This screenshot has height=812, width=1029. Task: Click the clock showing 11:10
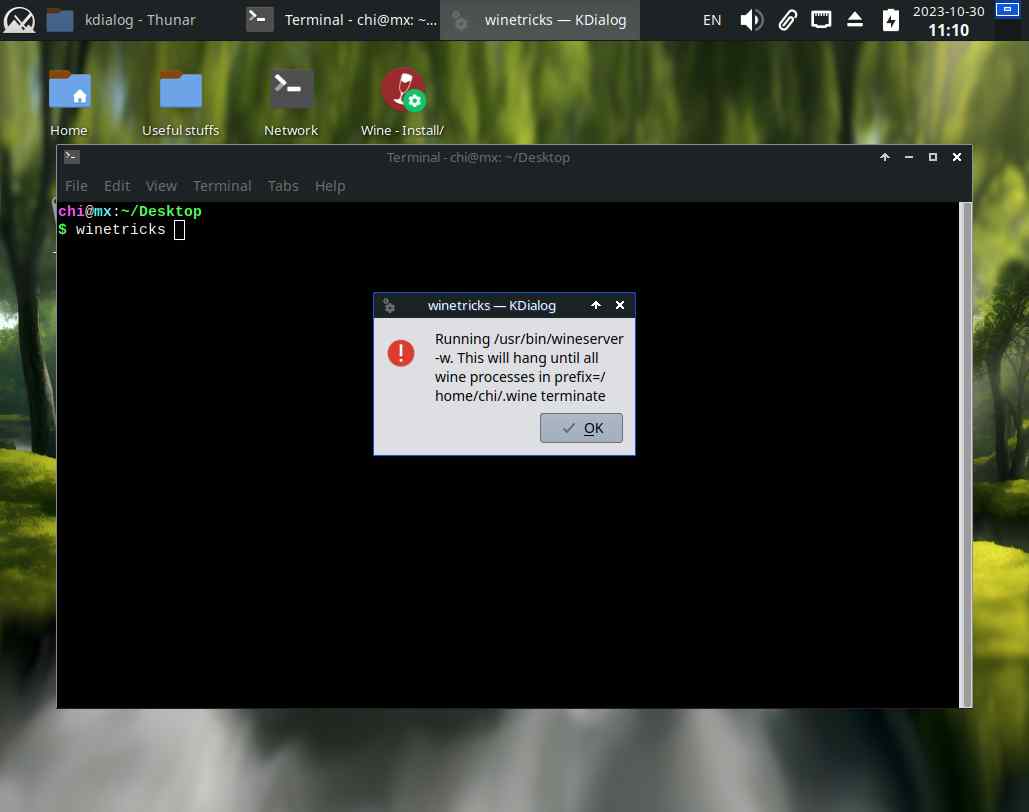(x=948, y=30)
